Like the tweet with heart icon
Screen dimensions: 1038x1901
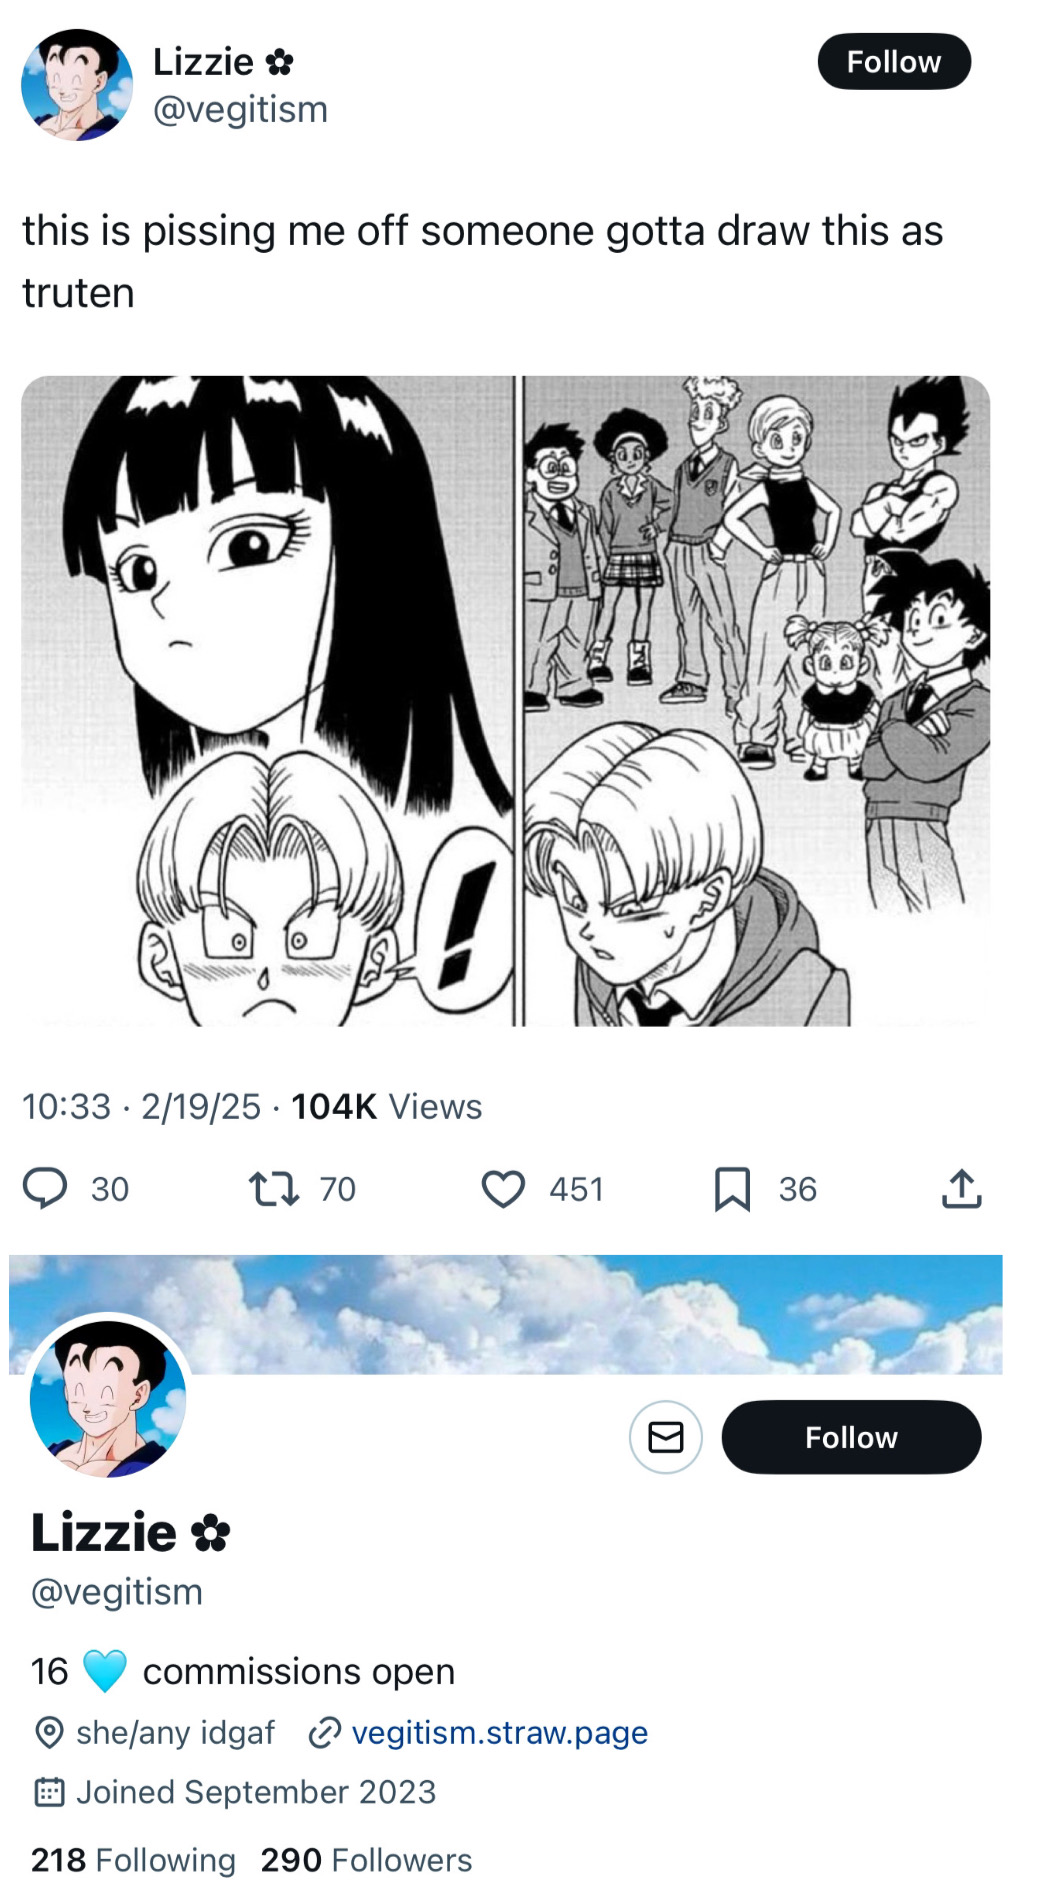point(503,1189)
